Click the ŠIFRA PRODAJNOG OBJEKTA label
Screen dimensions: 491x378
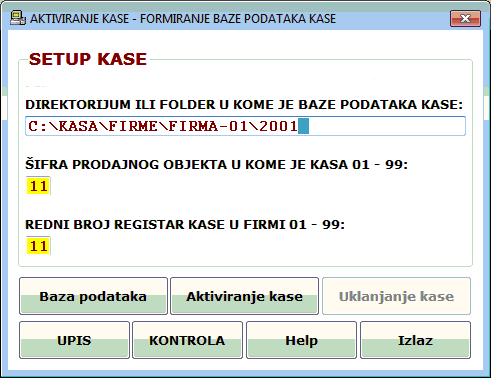pos(216,165)
